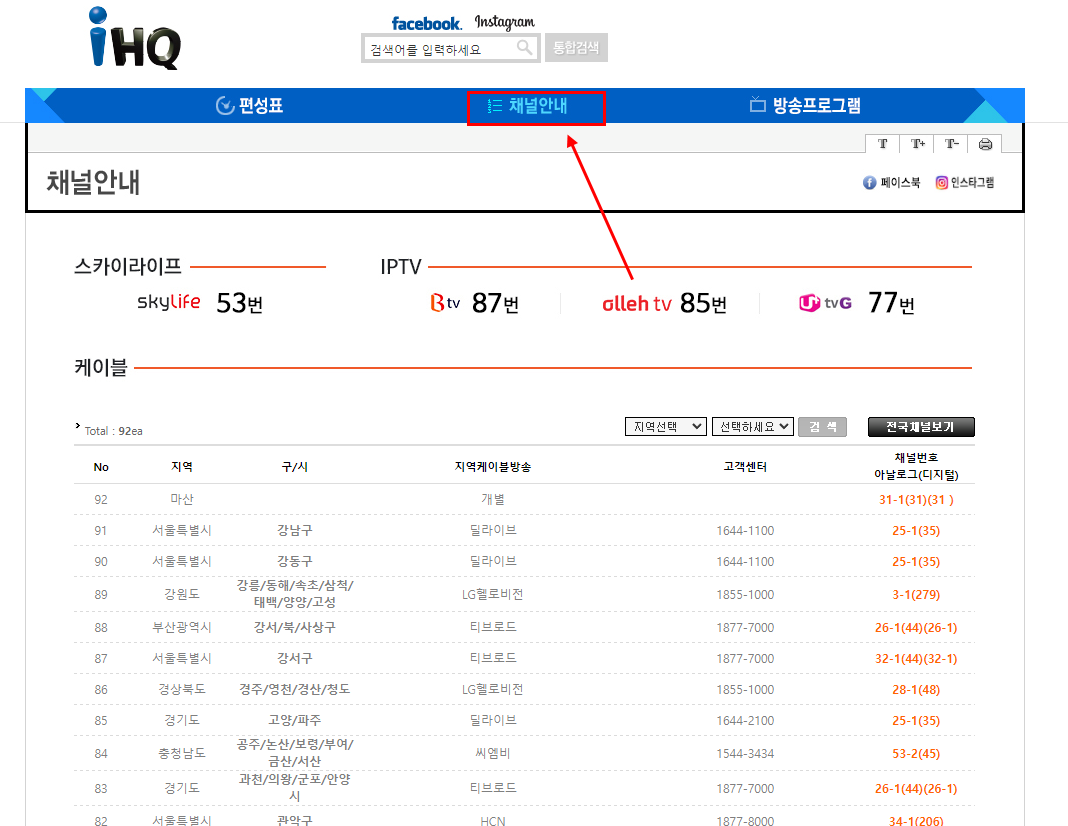Click the 고객센터 column header
The image size is (1068, 826).
(745, 466)
